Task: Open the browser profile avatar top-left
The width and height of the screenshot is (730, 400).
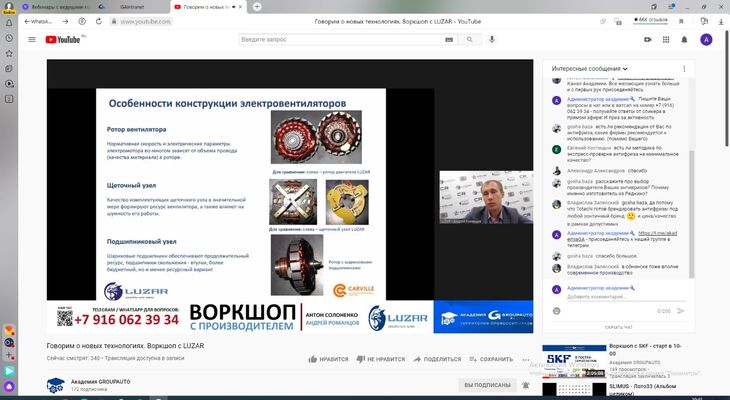Action: (9, 7)
